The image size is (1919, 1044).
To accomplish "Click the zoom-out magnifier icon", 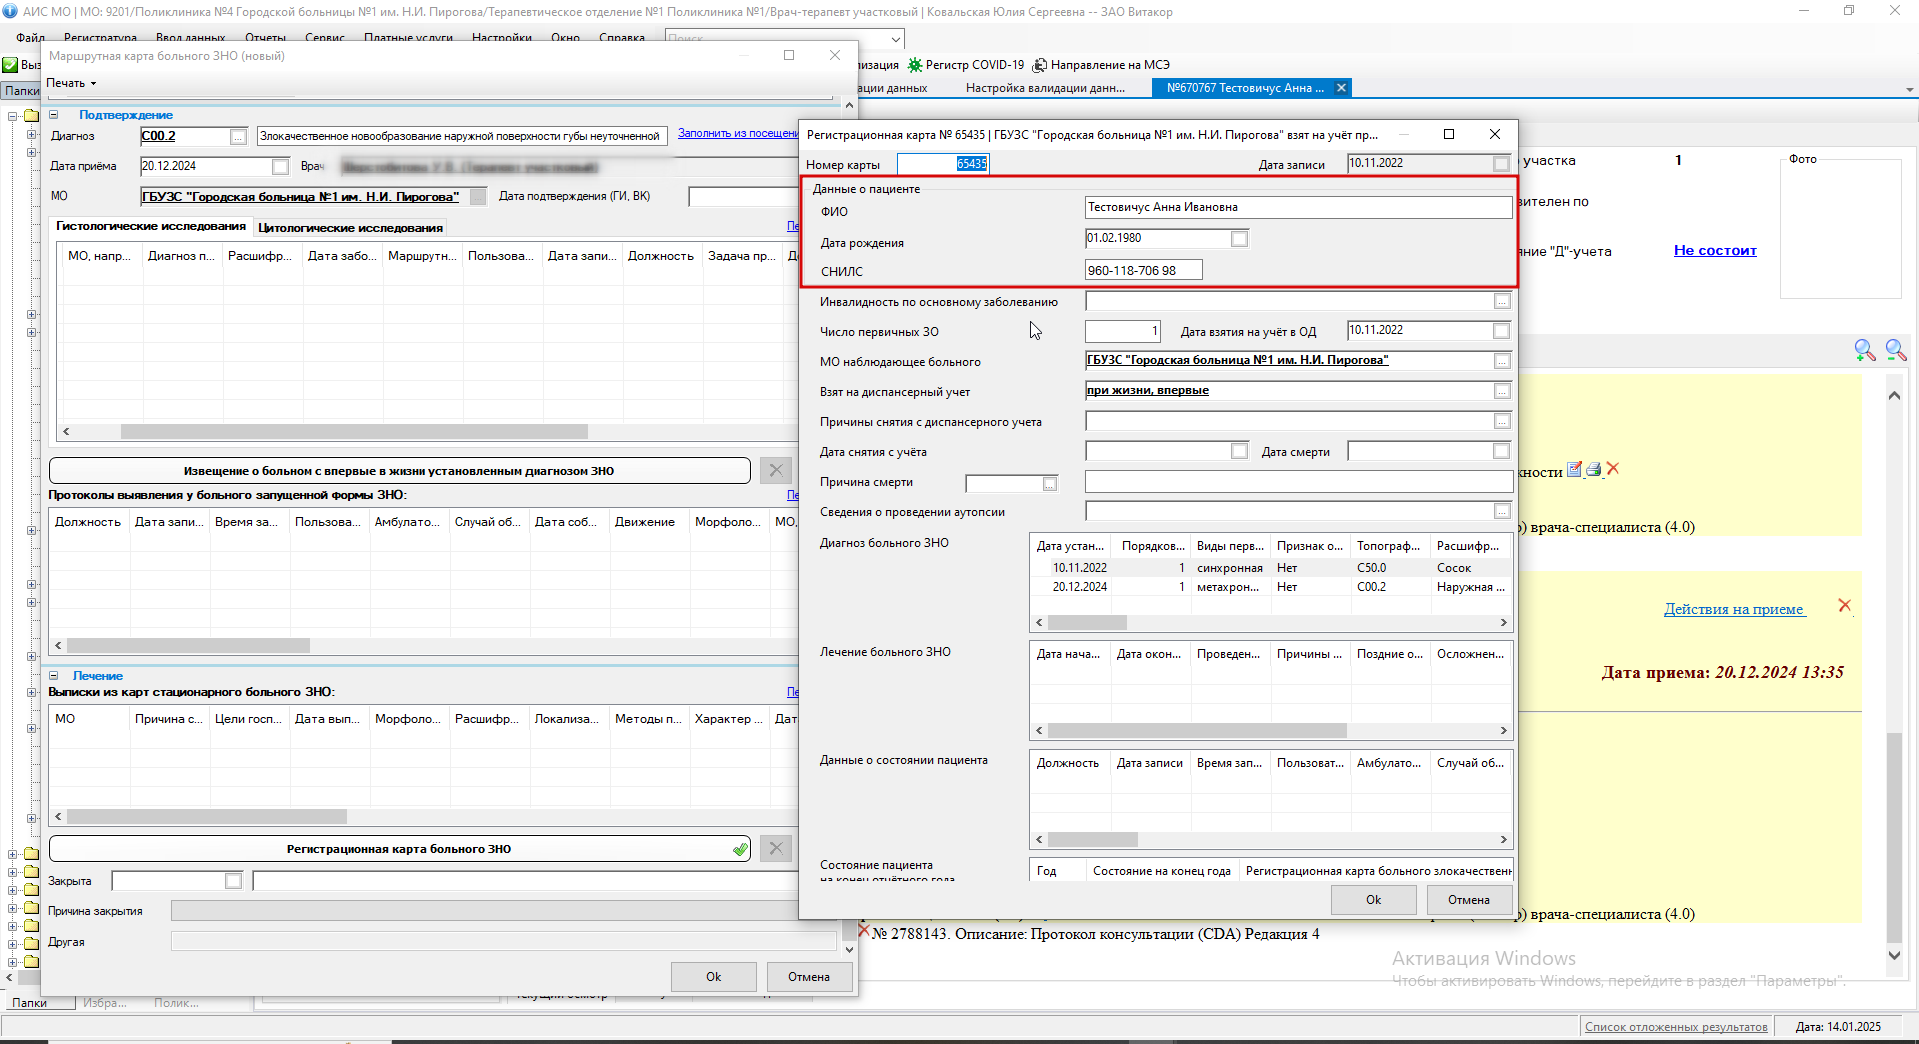I will tap(1895, 350).
